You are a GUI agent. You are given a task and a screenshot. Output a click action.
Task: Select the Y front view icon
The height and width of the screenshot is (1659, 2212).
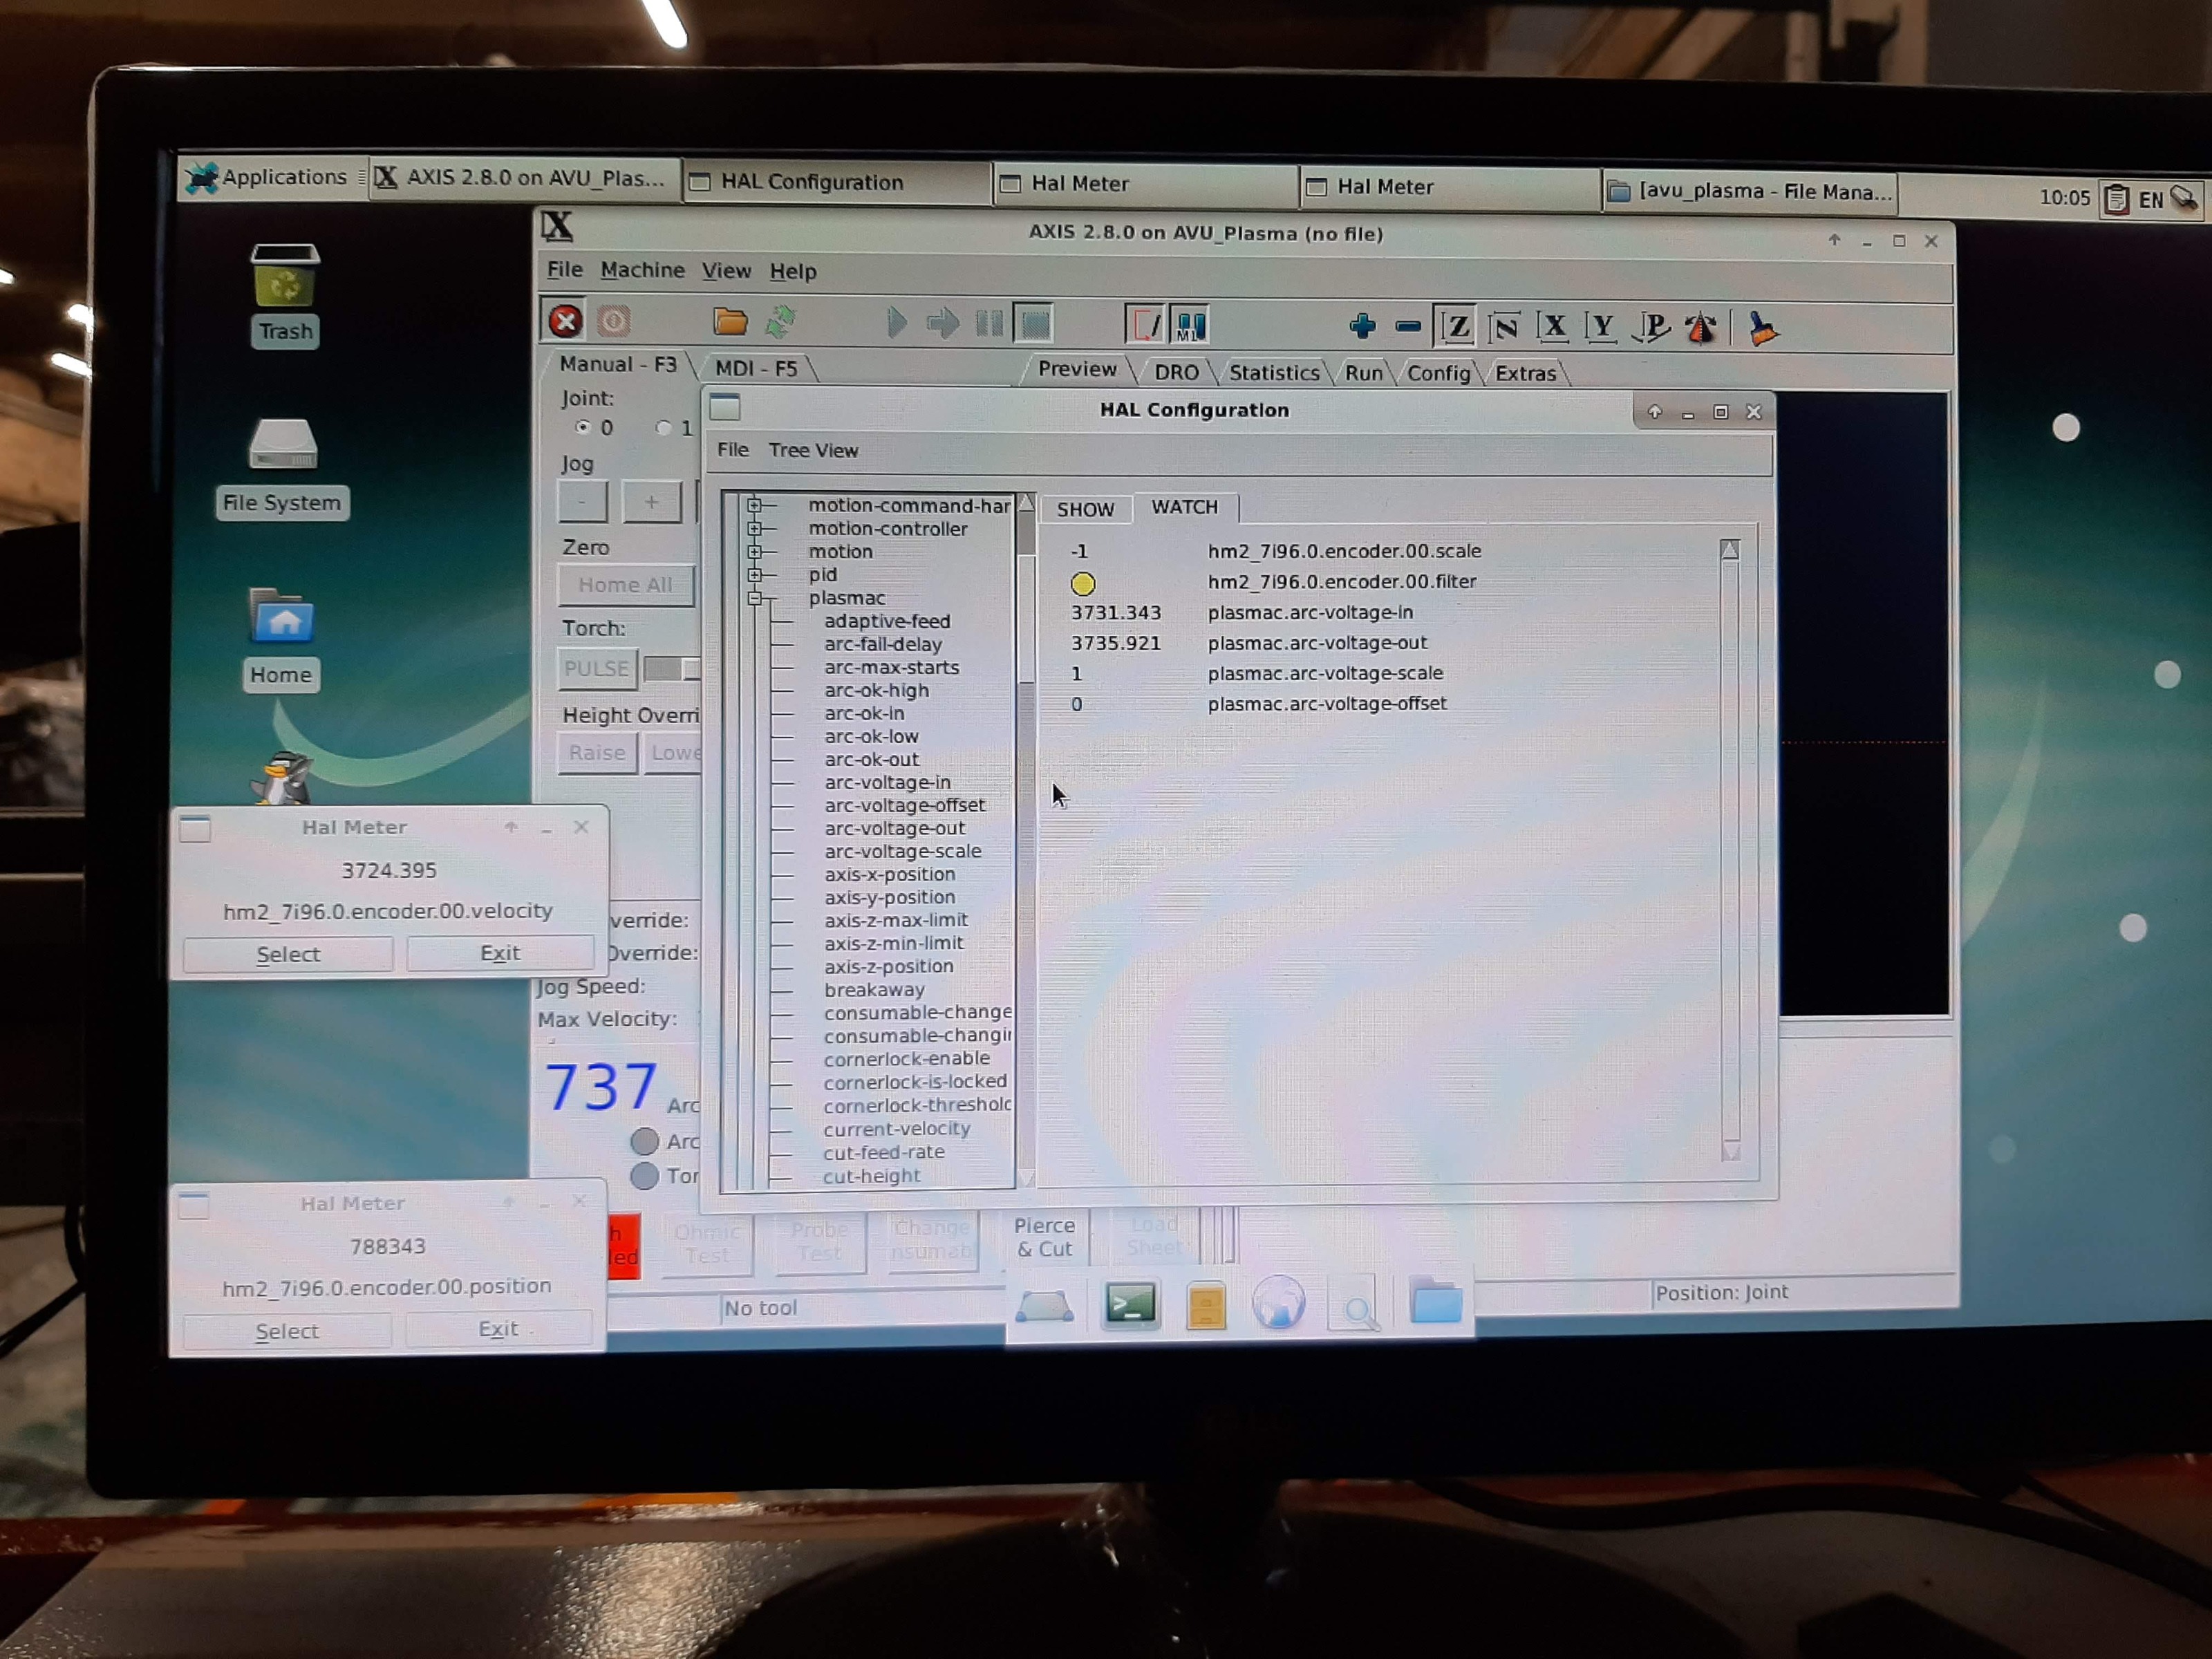[1601, 327]
